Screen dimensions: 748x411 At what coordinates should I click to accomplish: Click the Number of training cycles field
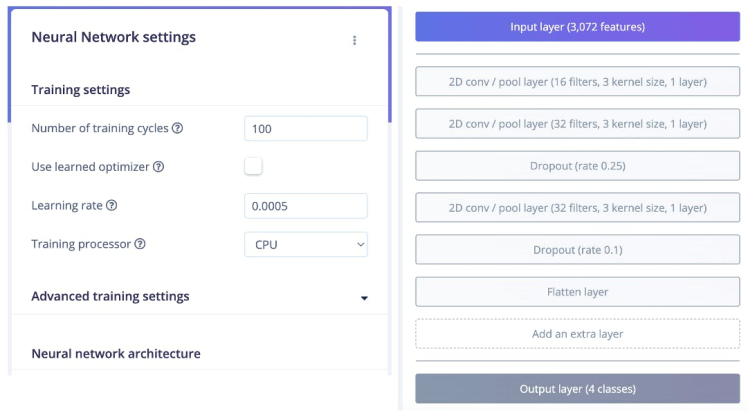(x=305, y=129)
